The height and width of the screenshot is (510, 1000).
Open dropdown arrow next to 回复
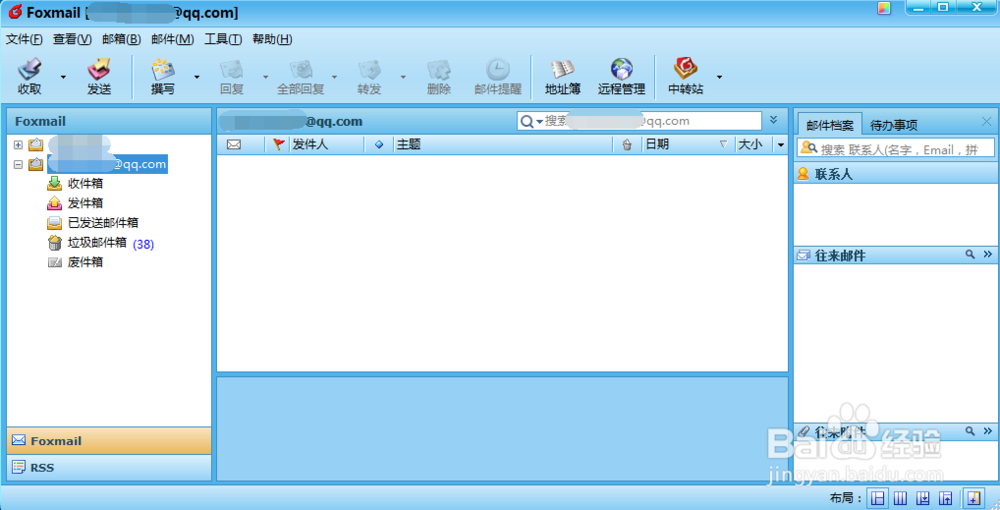[265, 77]
